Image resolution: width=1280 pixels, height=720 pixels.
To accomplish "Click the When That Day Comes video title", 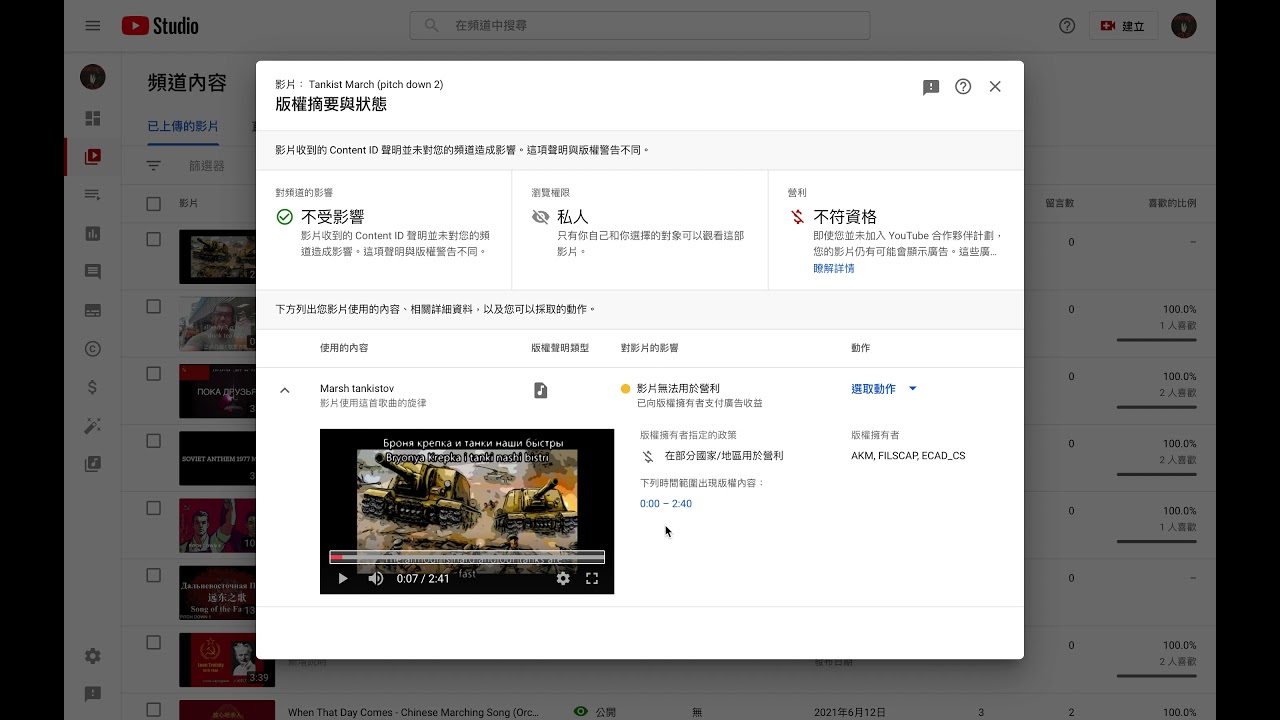I will point(415,712).
